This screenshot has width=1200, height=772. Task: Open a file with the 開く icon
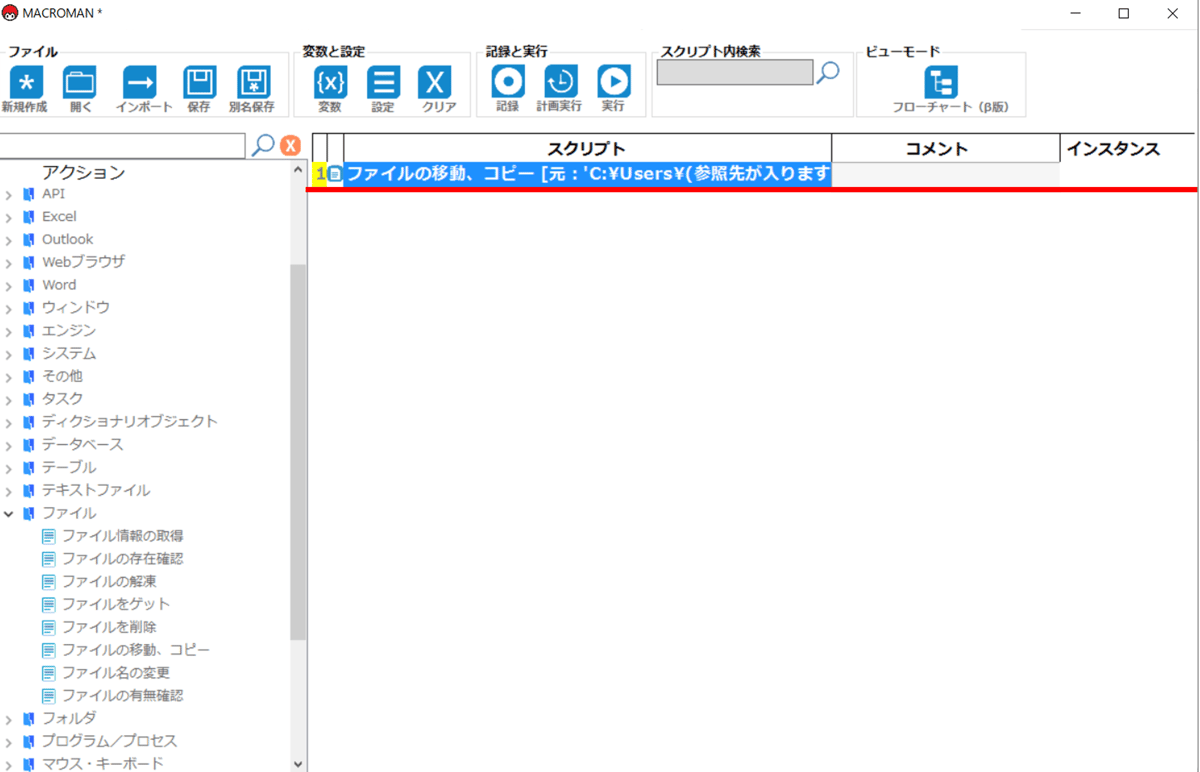pyautogui.click(x=80, y=82)
